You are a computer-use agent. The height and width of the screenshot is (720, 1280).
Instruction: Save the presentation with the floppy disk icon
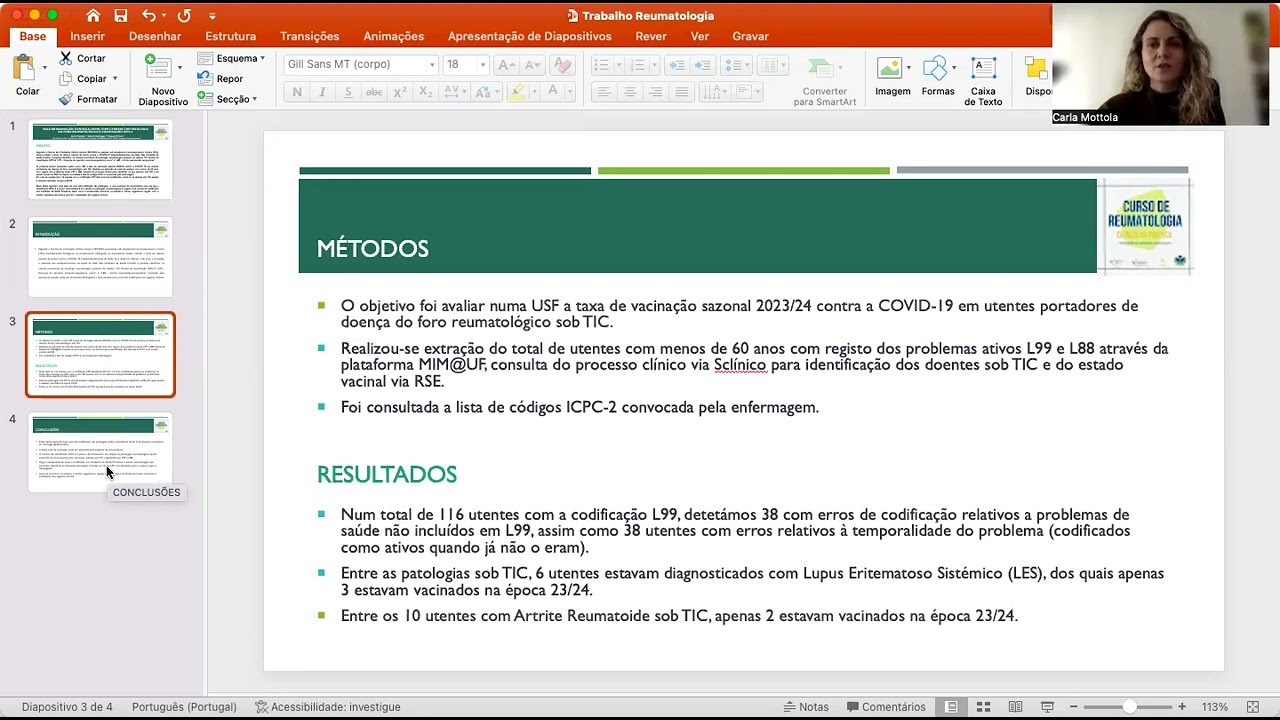click(121, 16)
